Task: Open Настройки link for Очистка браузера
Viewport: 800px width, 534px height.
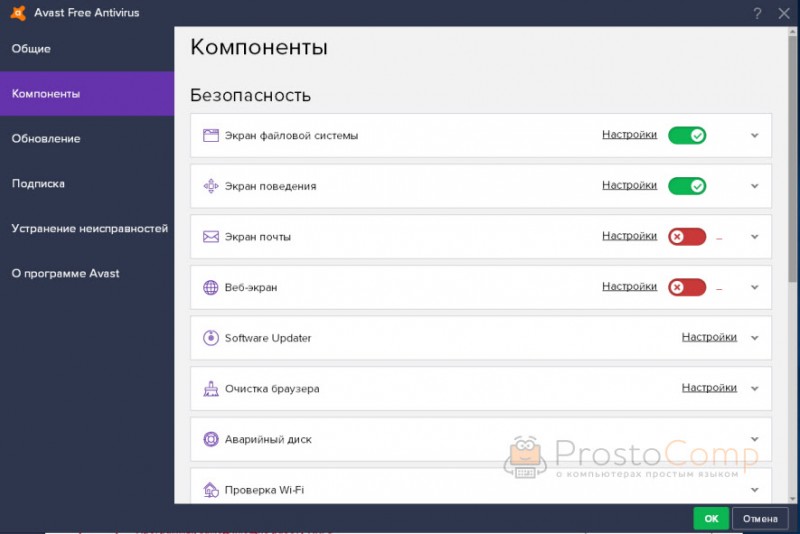Action: point(709,388)
